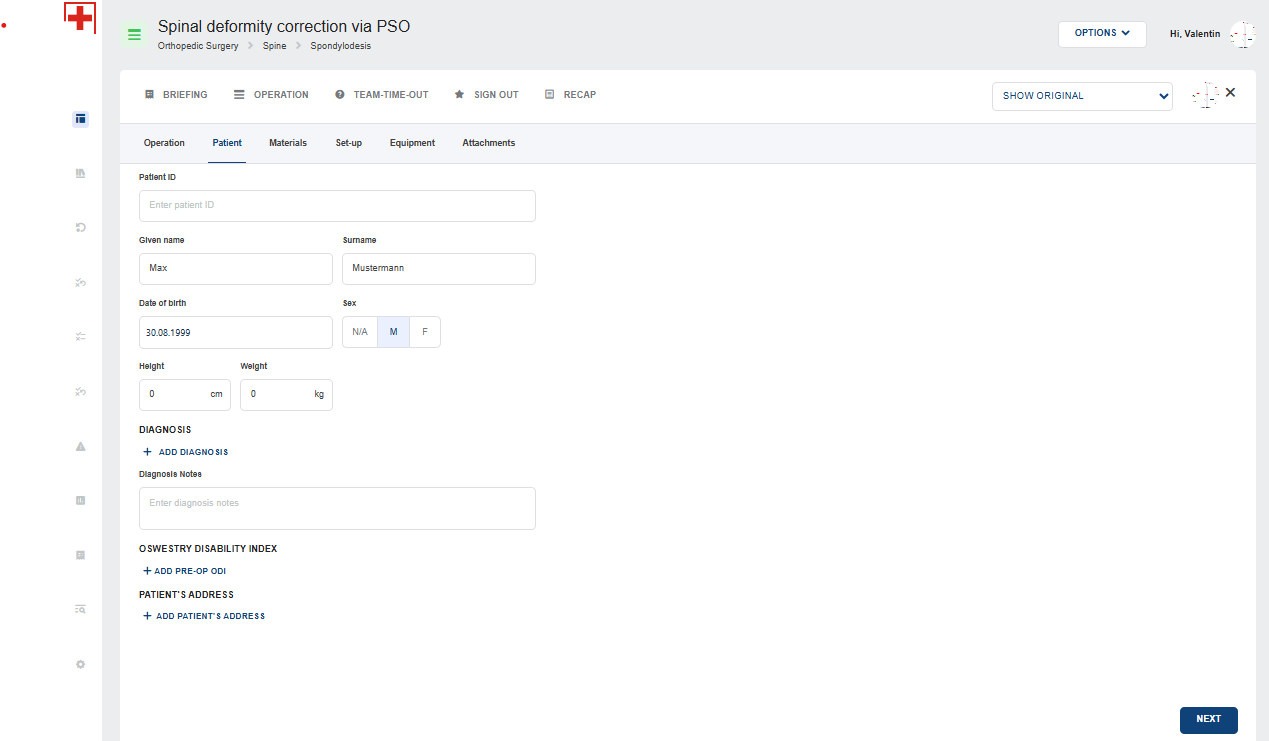The width and height of the screenshot is (1269, 741).
Task: Open the Team-Time-Out tab
Action: (381, 95)
